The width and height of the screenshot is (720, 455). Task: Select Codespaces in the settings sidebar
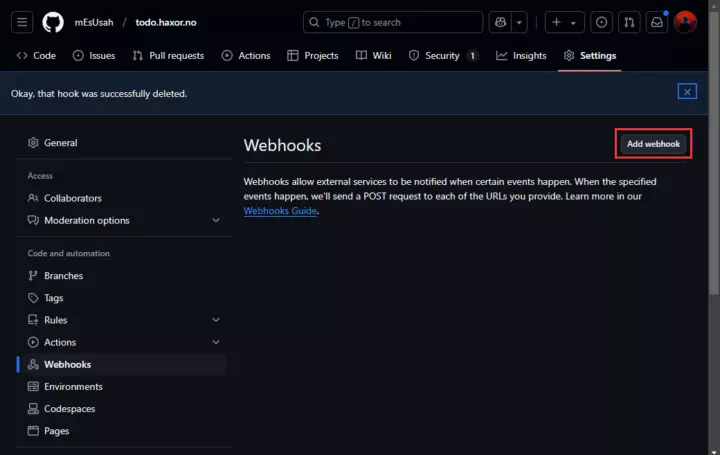coord(71,409)
